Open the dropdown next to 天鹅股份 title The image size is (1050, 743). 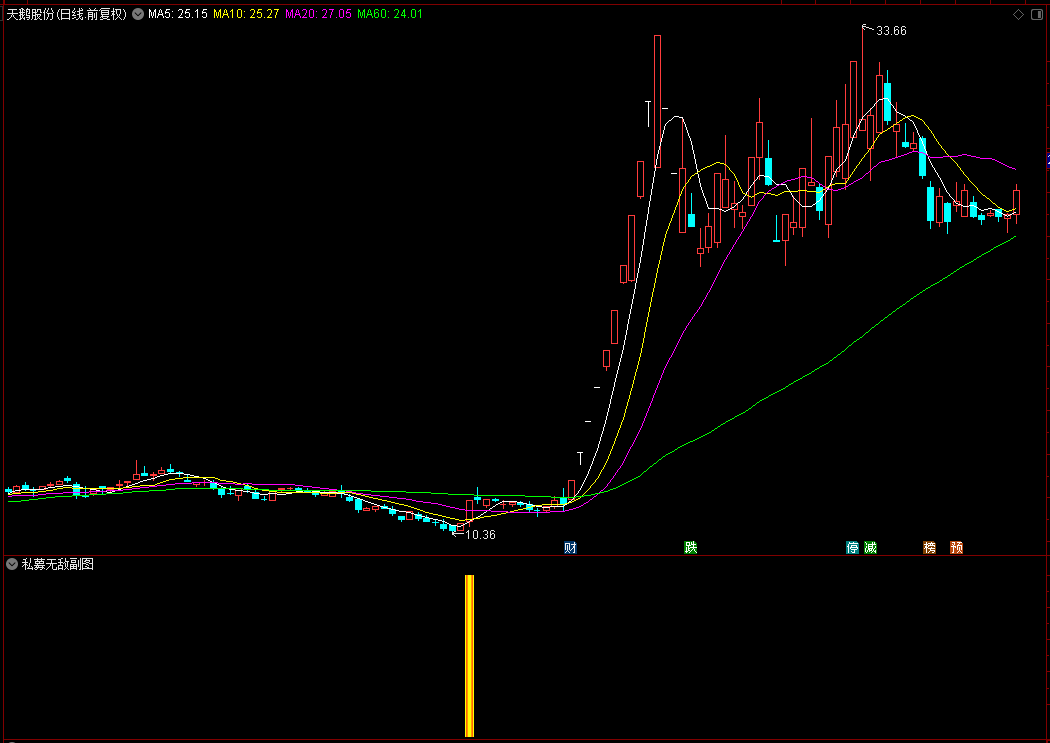pyautogui.click(x=136, y=15)
